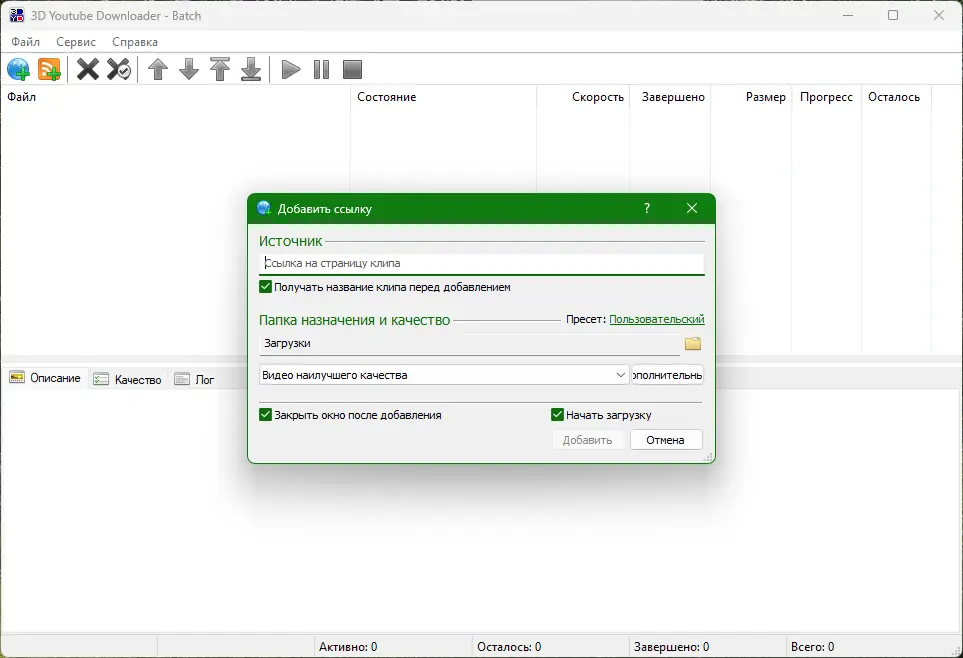Open folder browser for destination path
Image resolution: width=963 pixels, height=658 pixels.
tap(694, 343)
